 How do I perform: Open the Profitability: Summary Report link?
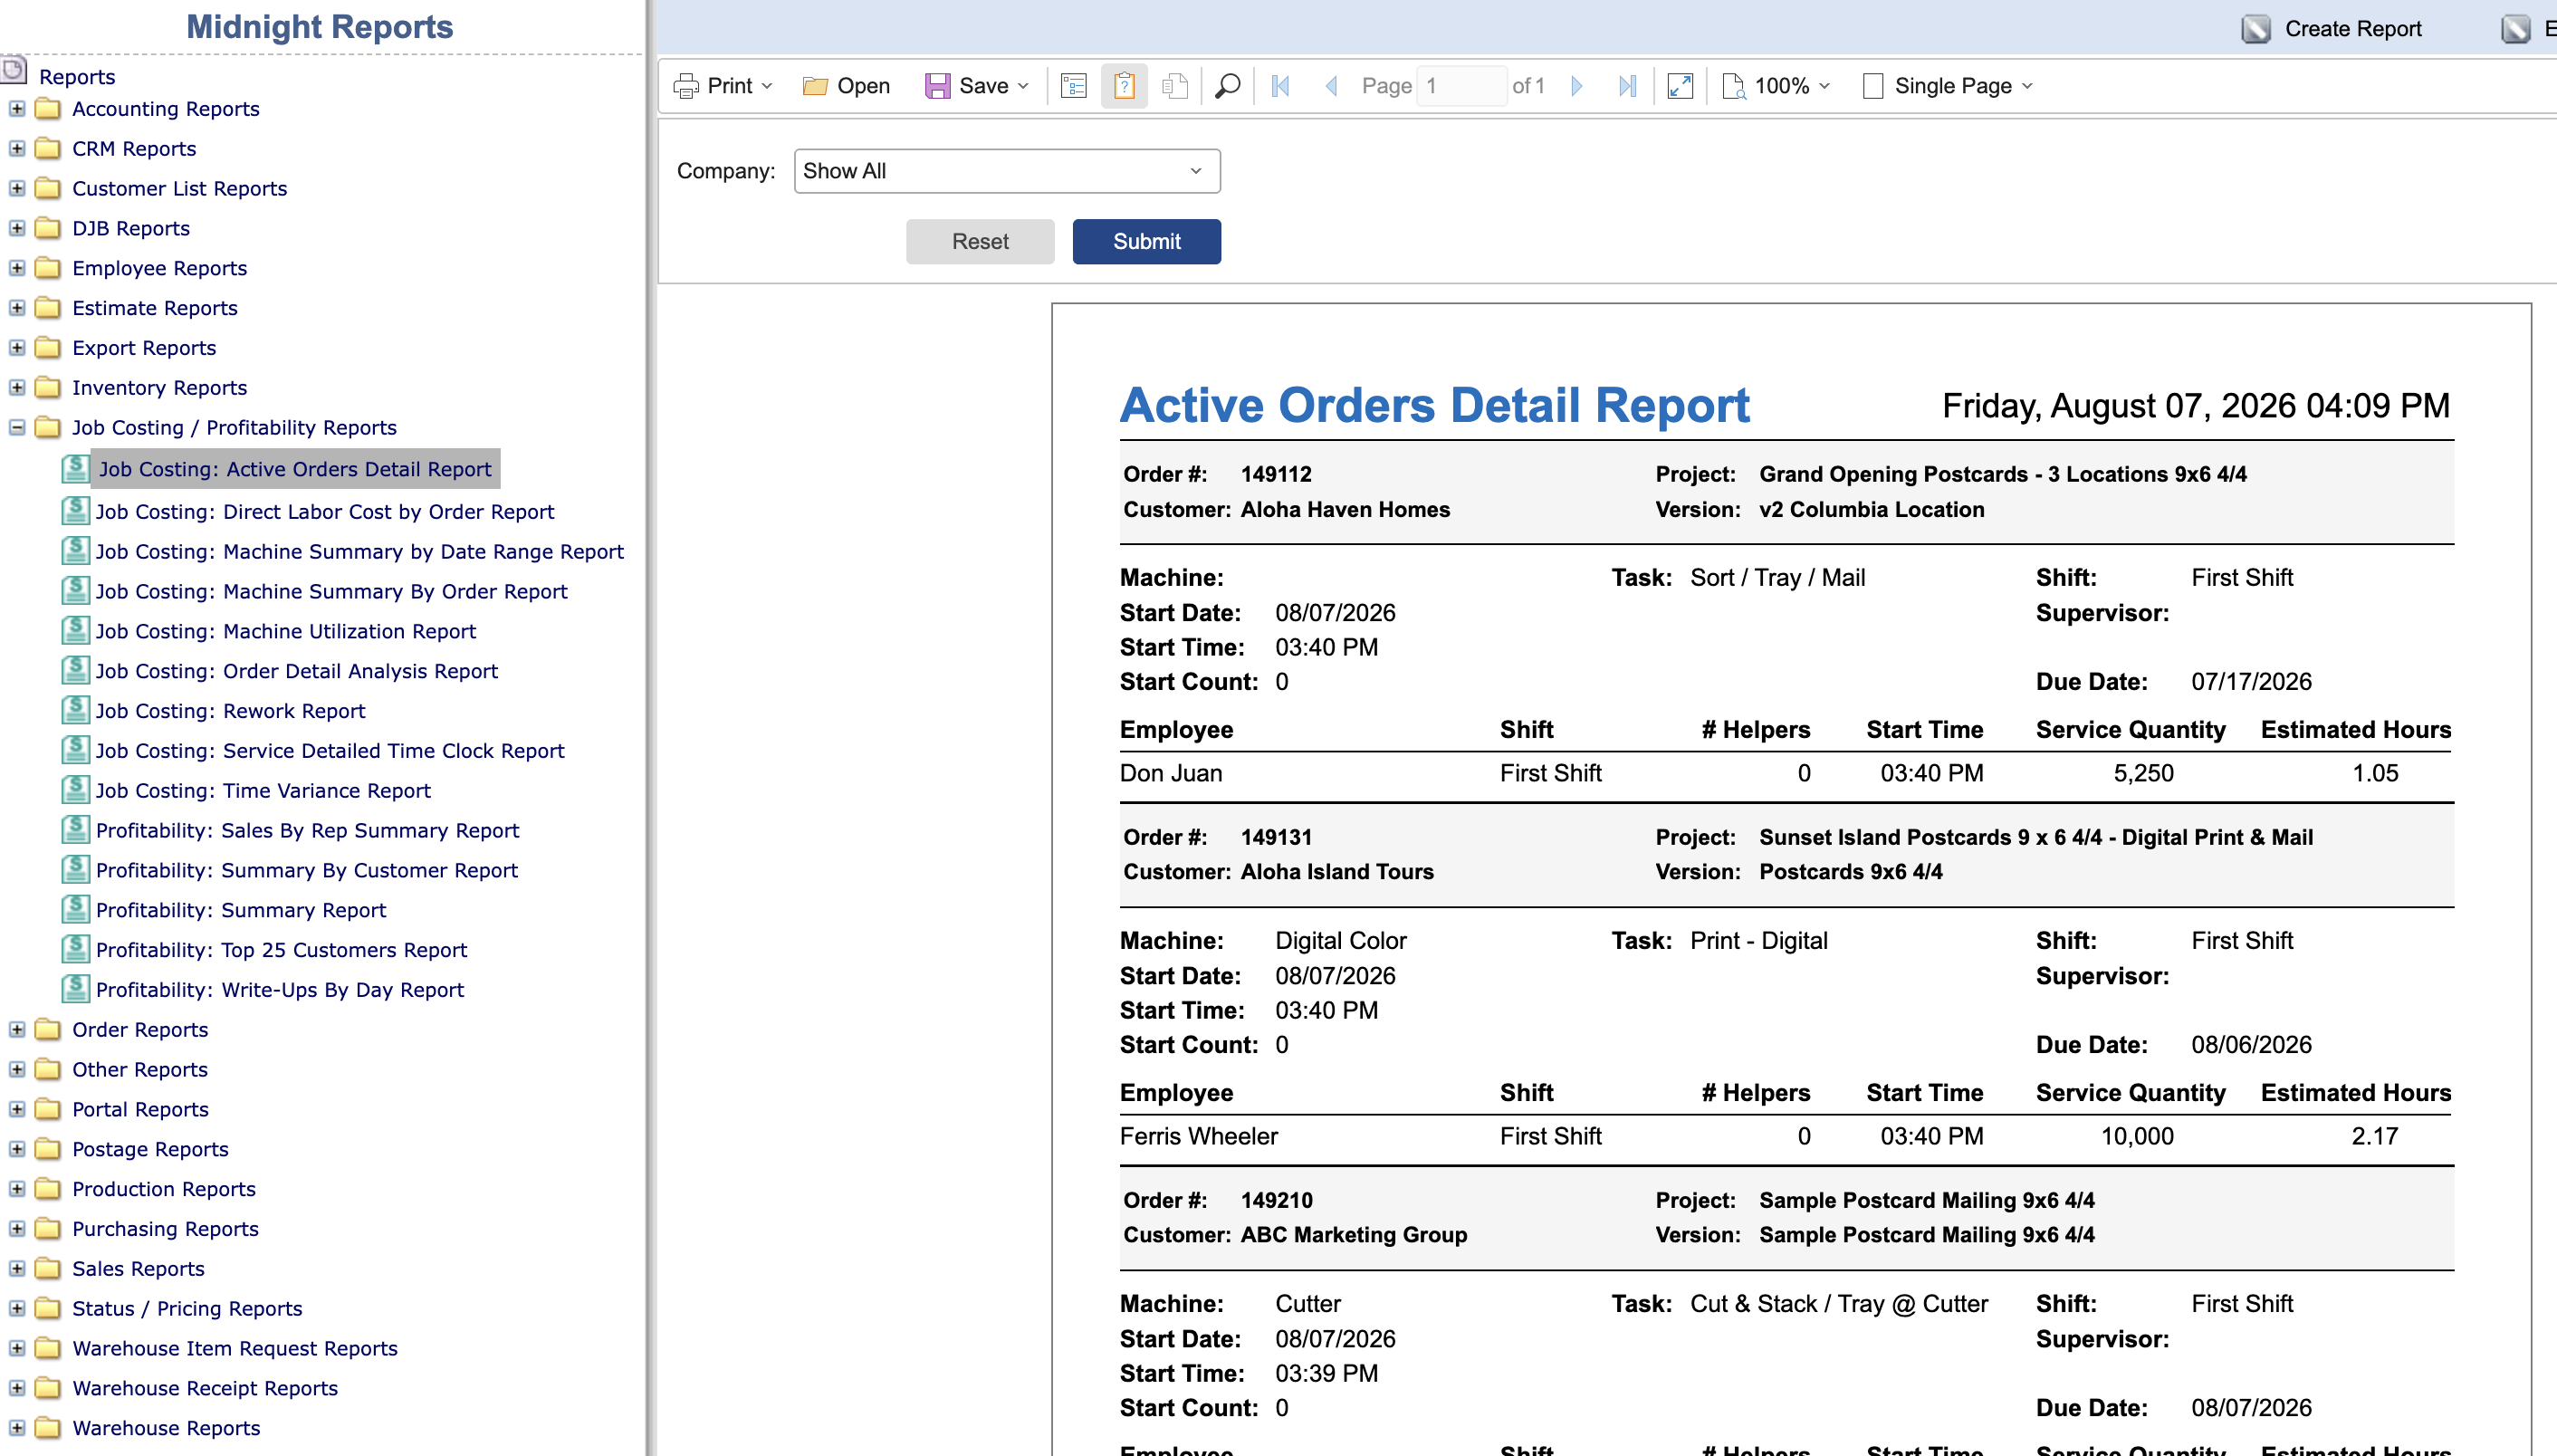pos(241,911)
